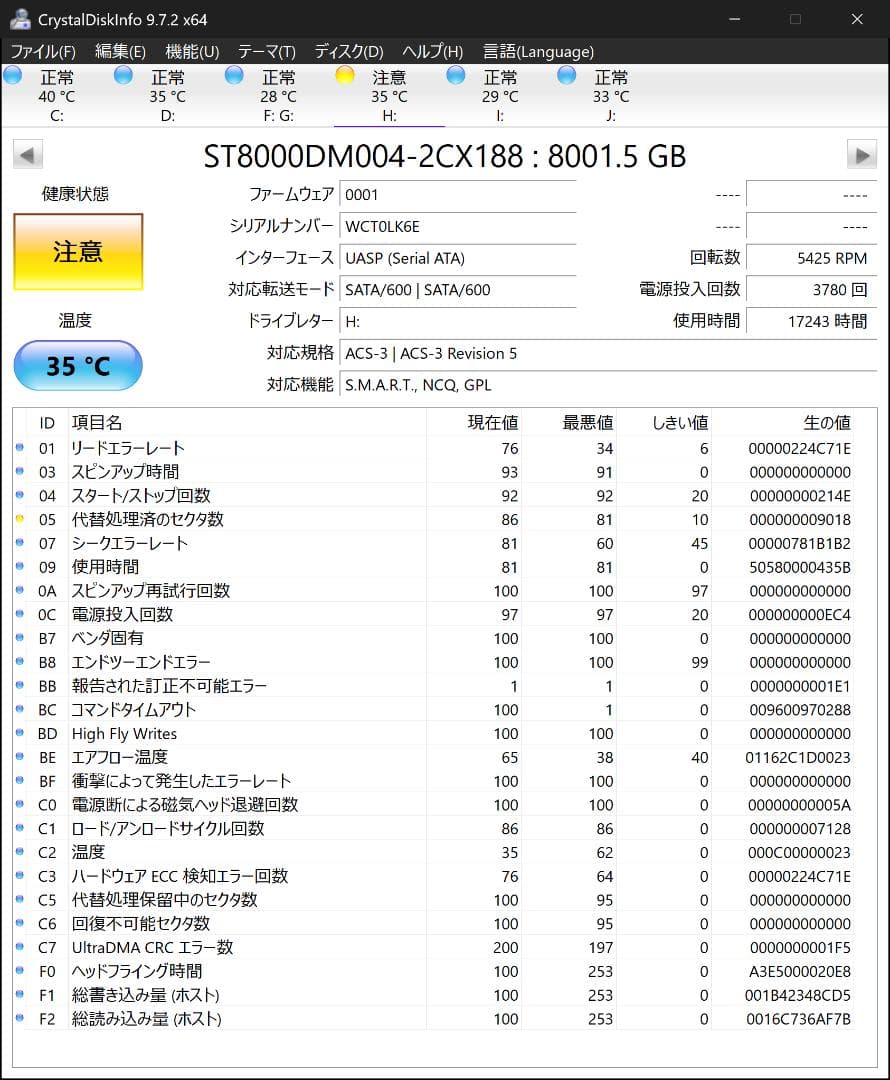
Task: Select the High Fly Writes row
Action: click(x=433, y=734)
